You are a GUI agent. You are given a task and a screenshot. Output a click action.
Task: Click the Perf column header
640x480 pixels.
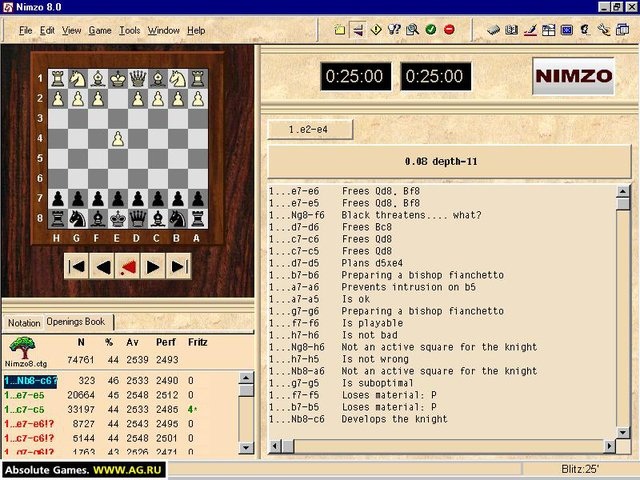(x=166, y=342)
